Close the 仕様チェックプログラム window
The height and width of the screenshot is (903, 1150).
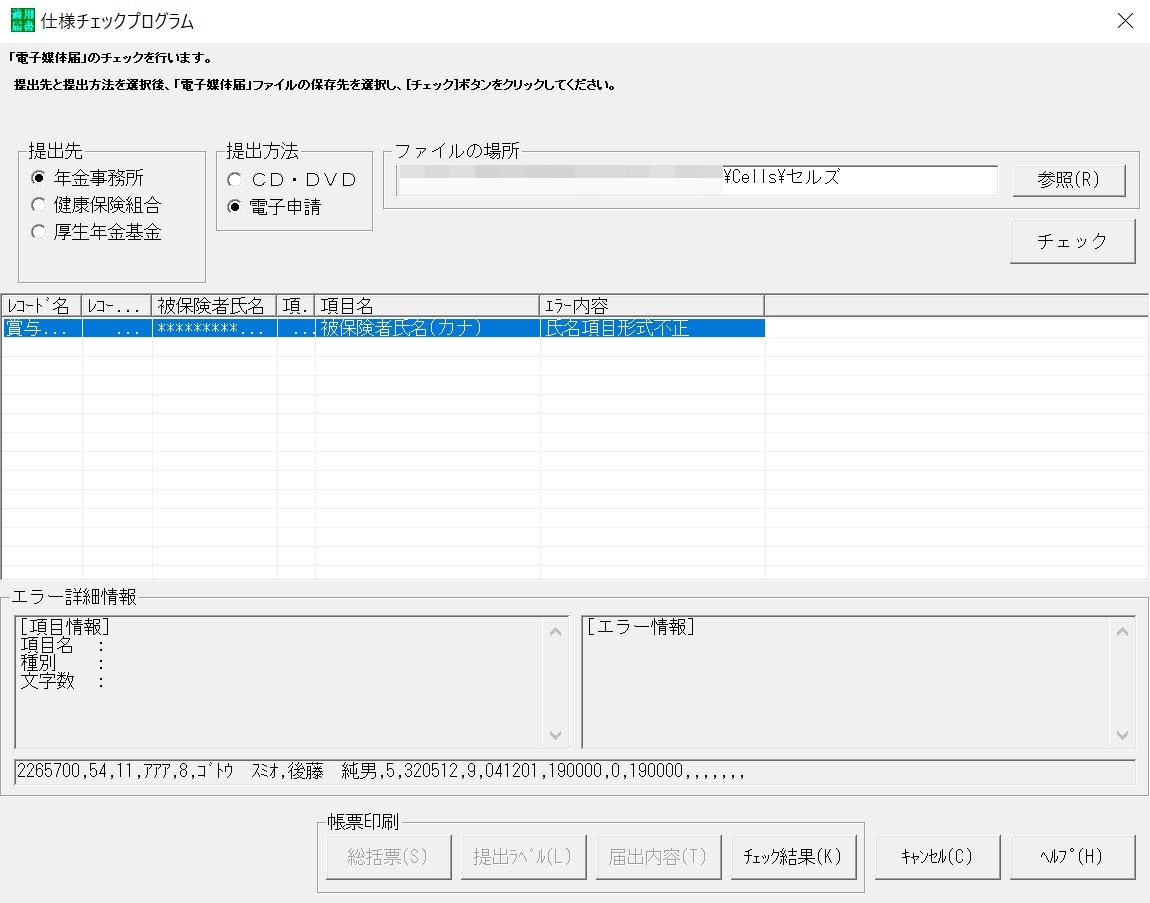tap(1125, 21)
